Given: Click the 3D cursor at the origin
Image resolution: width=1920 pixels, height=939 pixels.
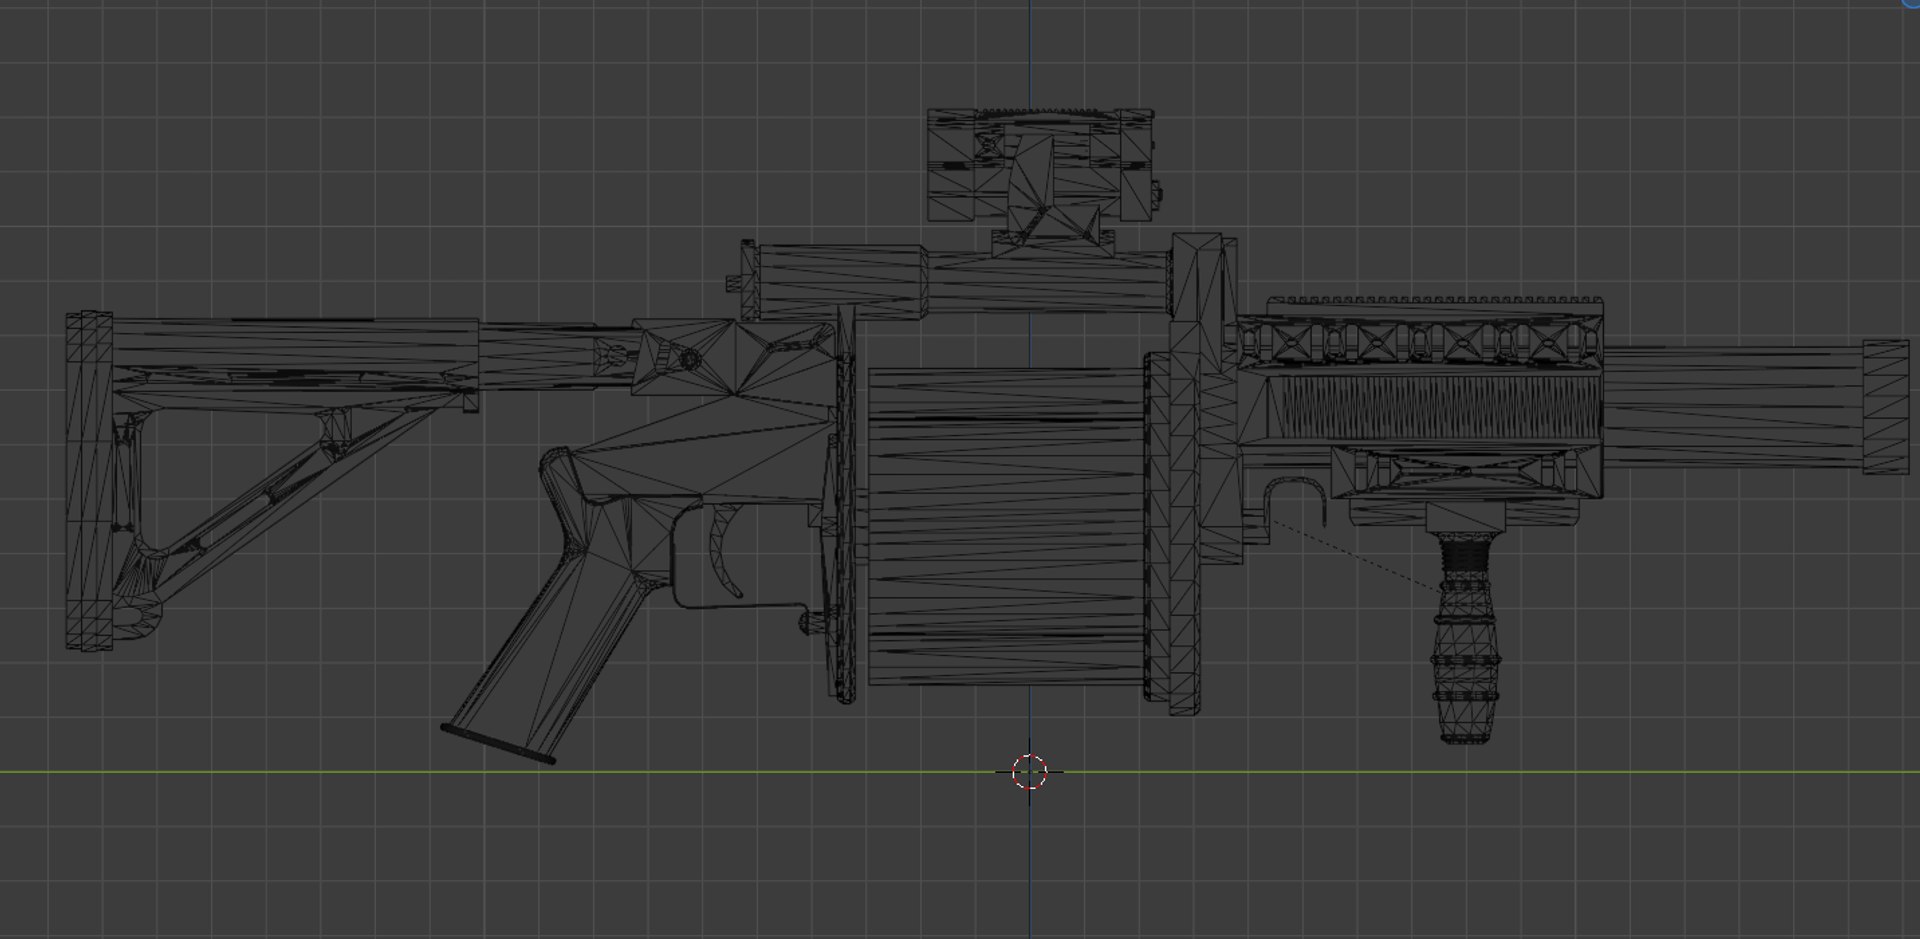Looking at the screenshot, I should (1029, 772).
